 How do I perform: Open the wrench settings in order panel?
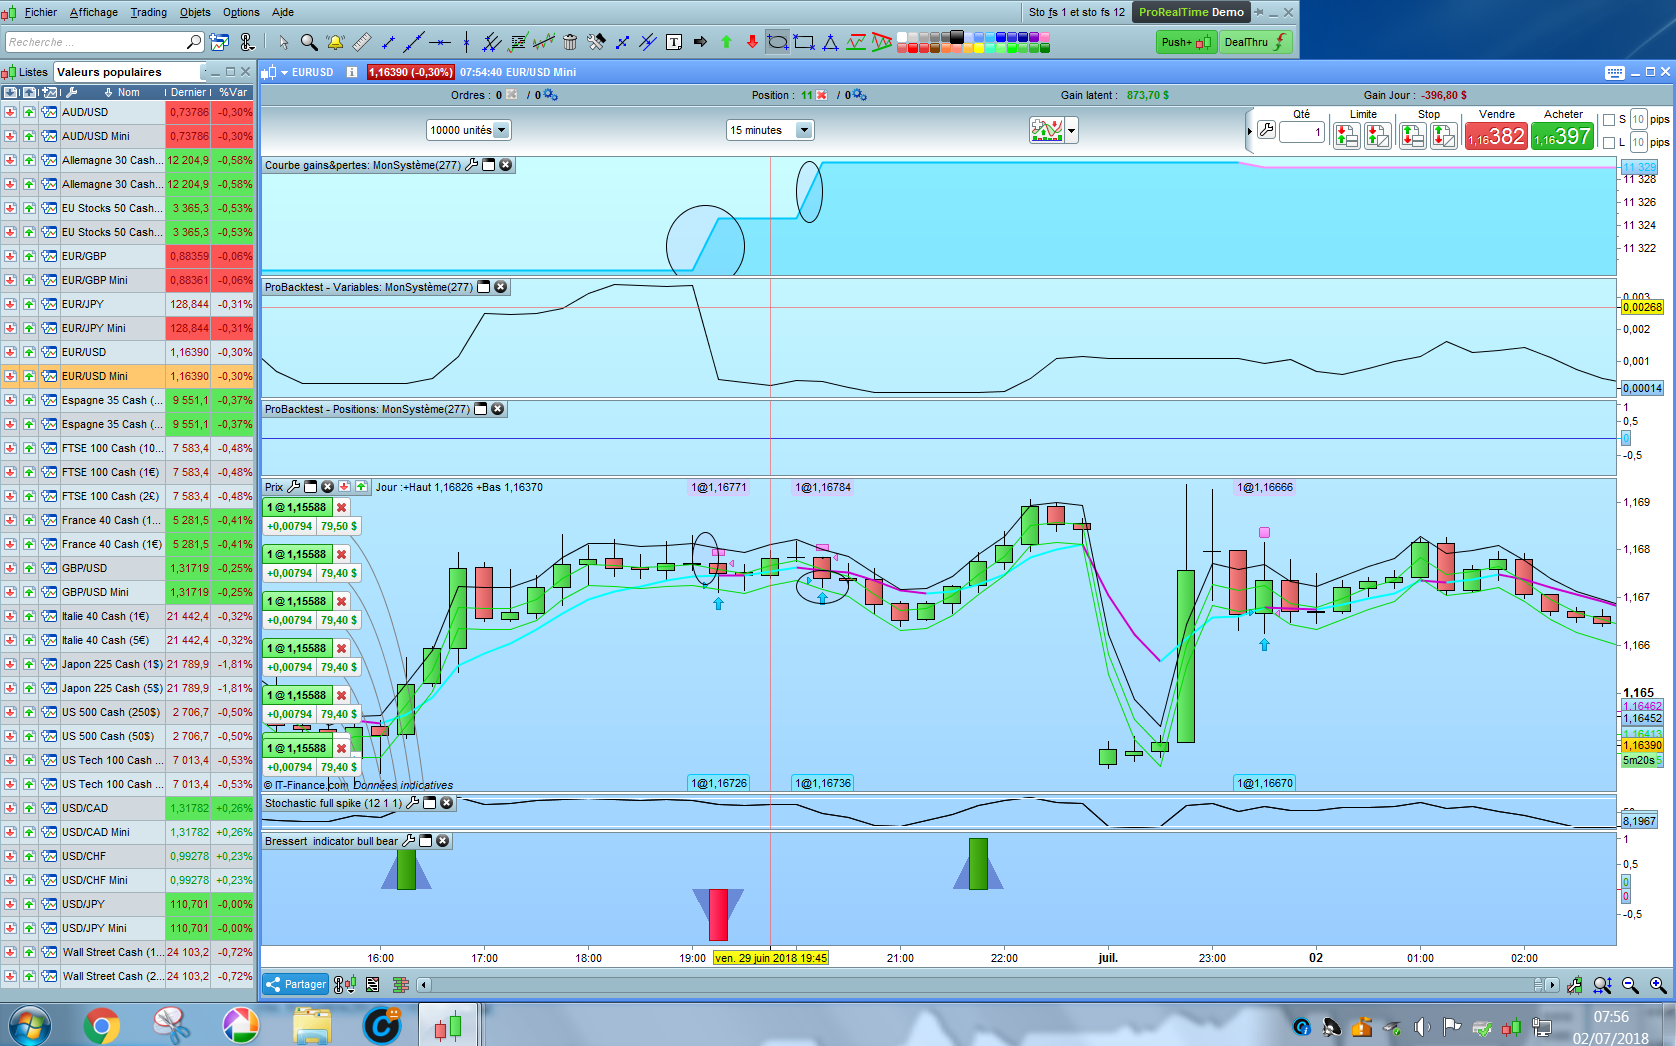click(1266, 130)
